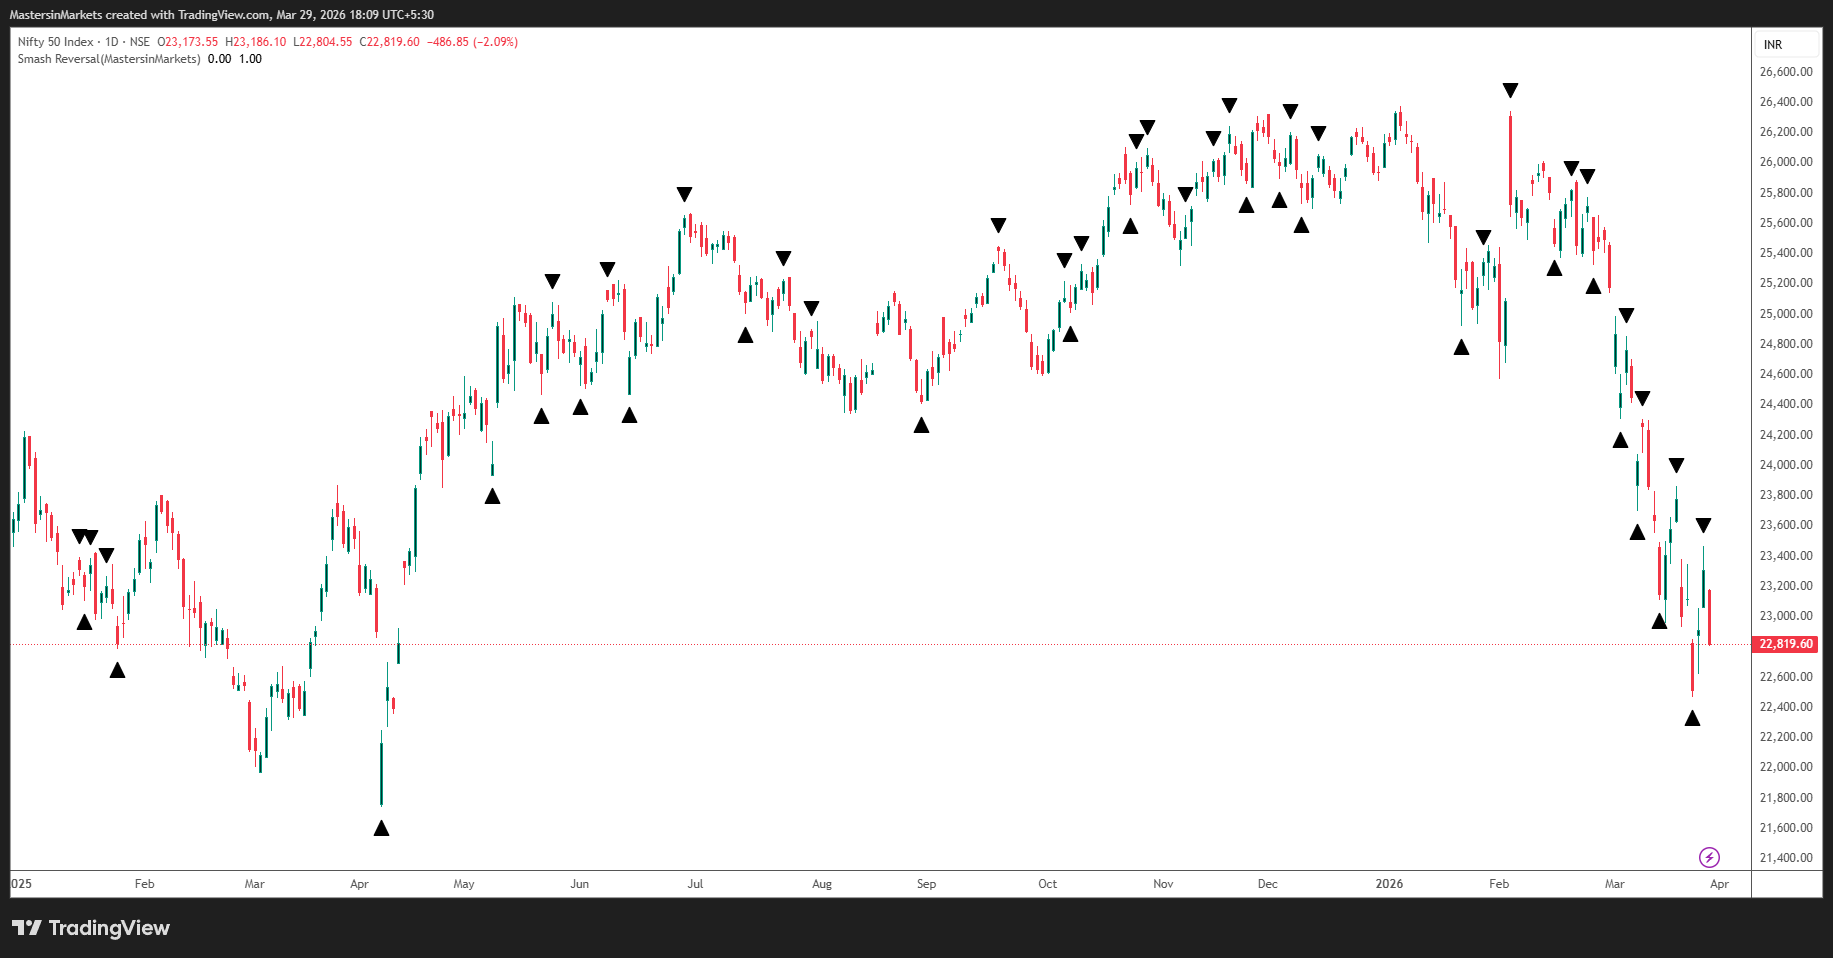Click the INR currency label on price scale

pyautogui.click(x=1772, y=44)
